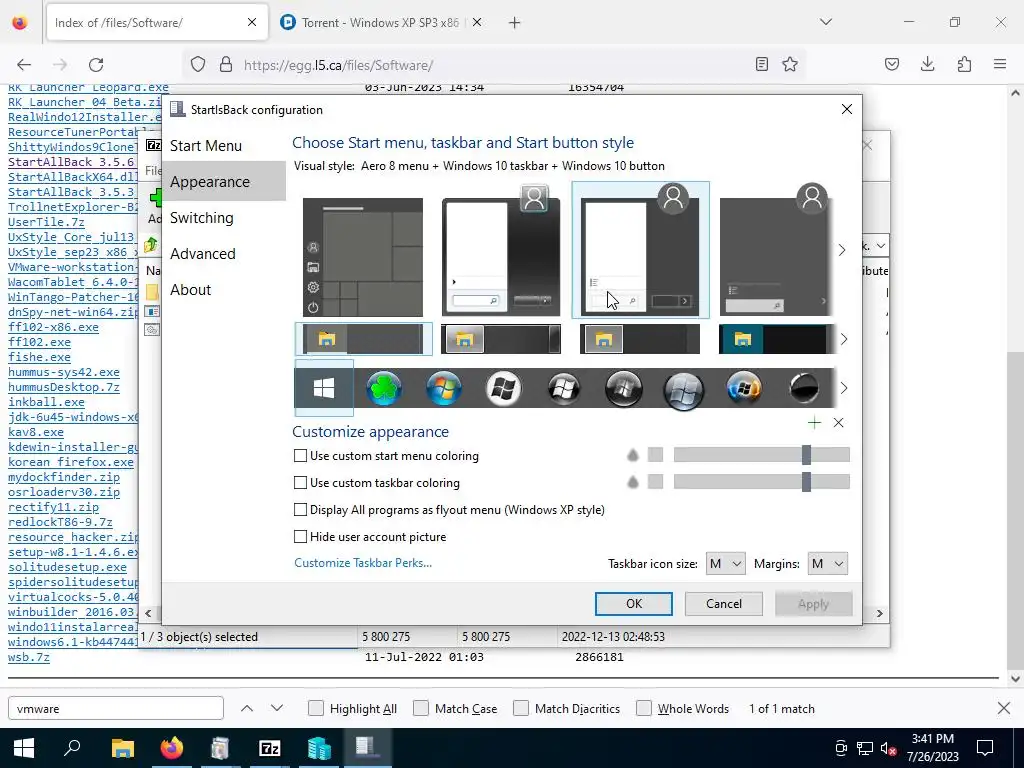
Task: Pick the Windows 7 colored orb button
Action: pos(444,389)
